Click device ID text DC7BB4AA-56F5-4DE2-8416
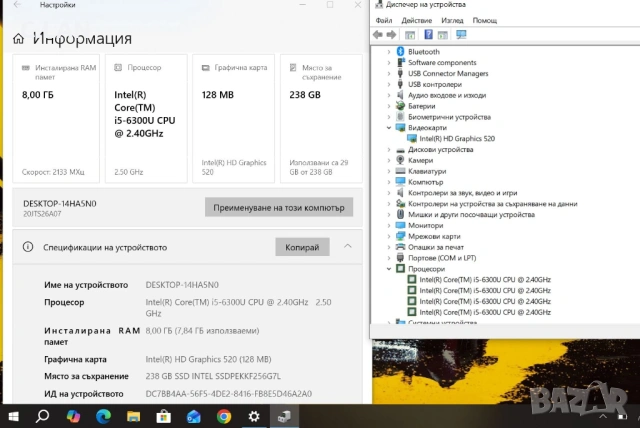 tap(229, 394)
